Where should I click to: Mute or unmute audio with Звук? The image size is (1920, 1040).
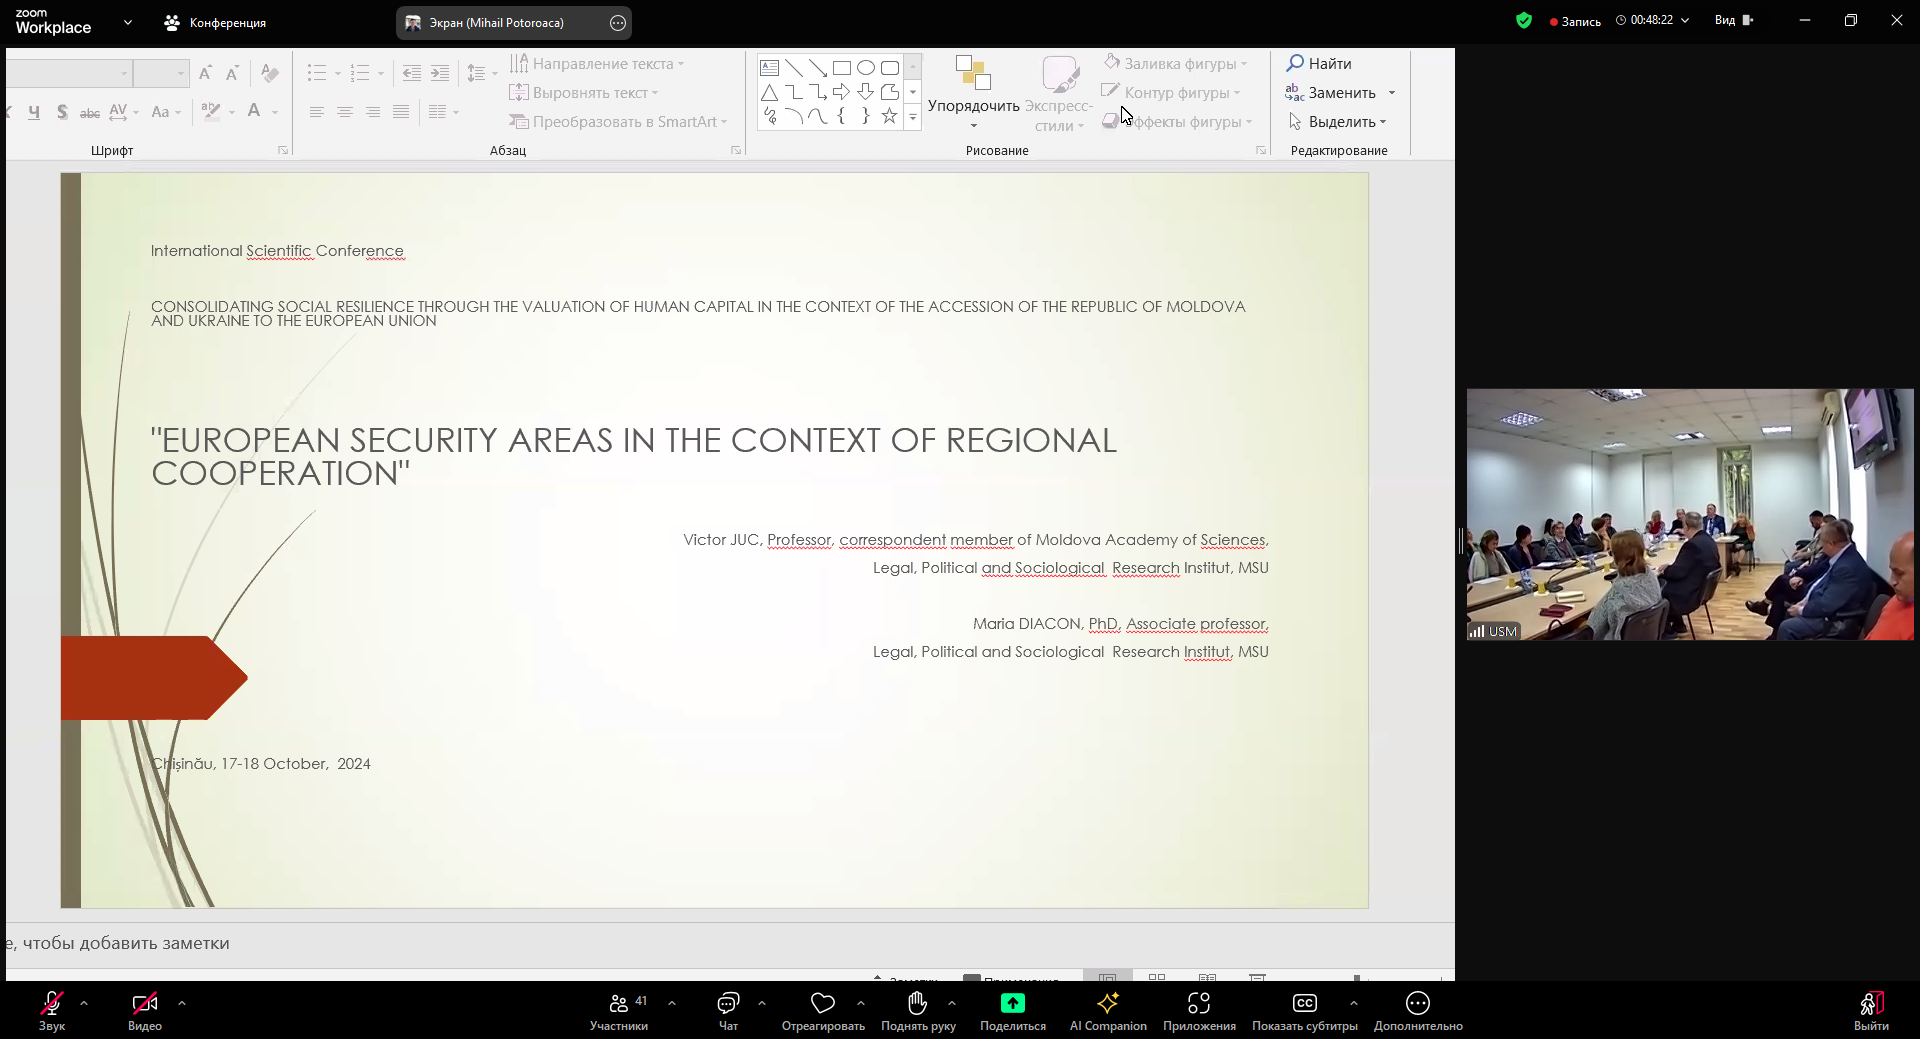pyautogui.click(x=52, y=1010)
